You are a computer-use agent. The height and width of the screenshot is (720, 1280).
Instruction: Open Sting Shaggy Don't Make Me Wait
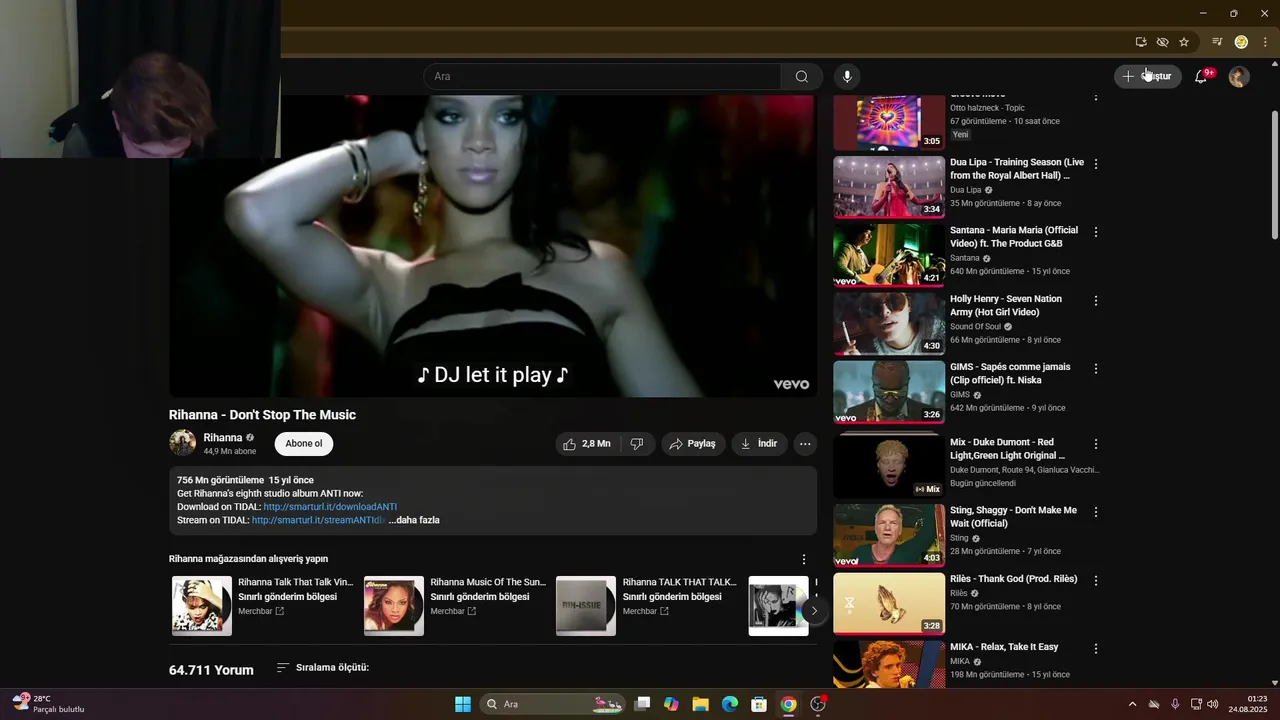point(1013,517)
